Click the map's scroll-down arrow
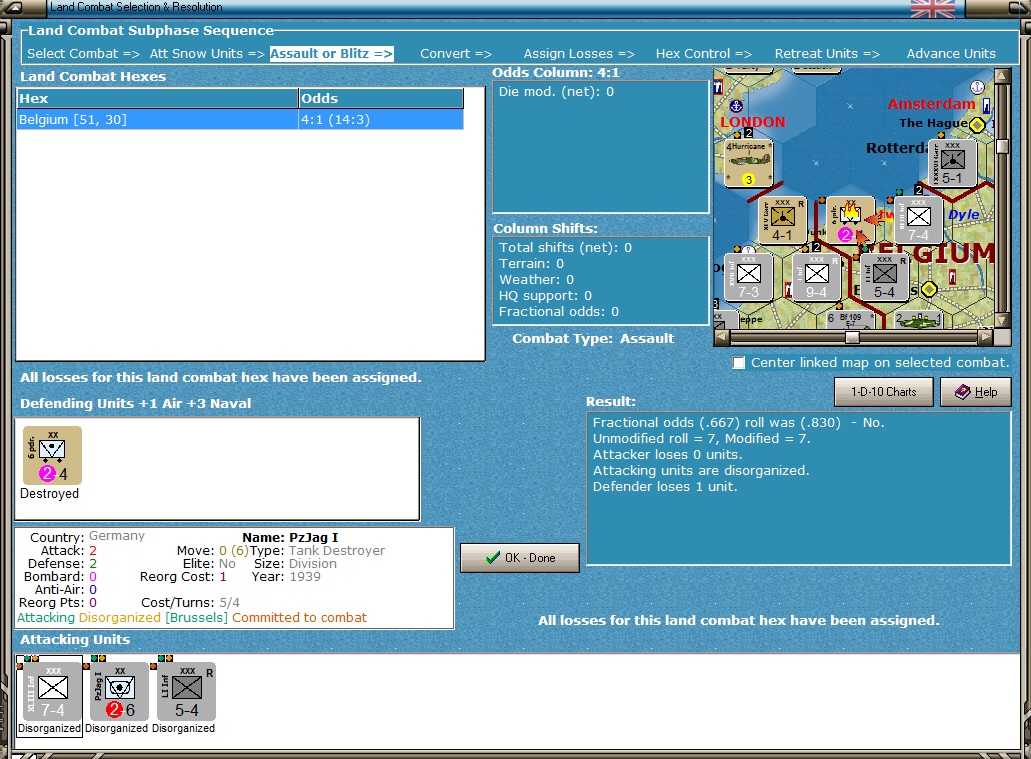This screenshot has width=1031, height=759. [x=1002, y=320]
